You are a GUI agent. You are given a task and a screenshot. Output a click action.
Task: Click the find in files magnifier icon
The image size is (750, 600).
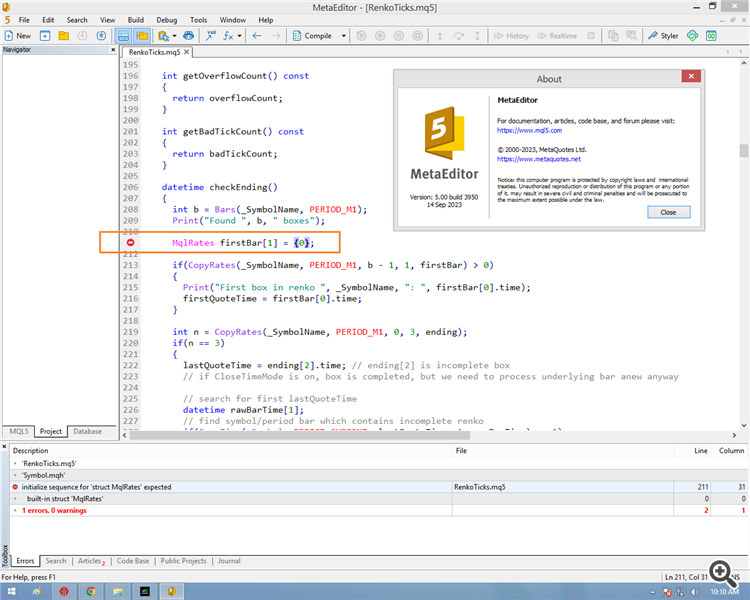click(x=632, y=36)
